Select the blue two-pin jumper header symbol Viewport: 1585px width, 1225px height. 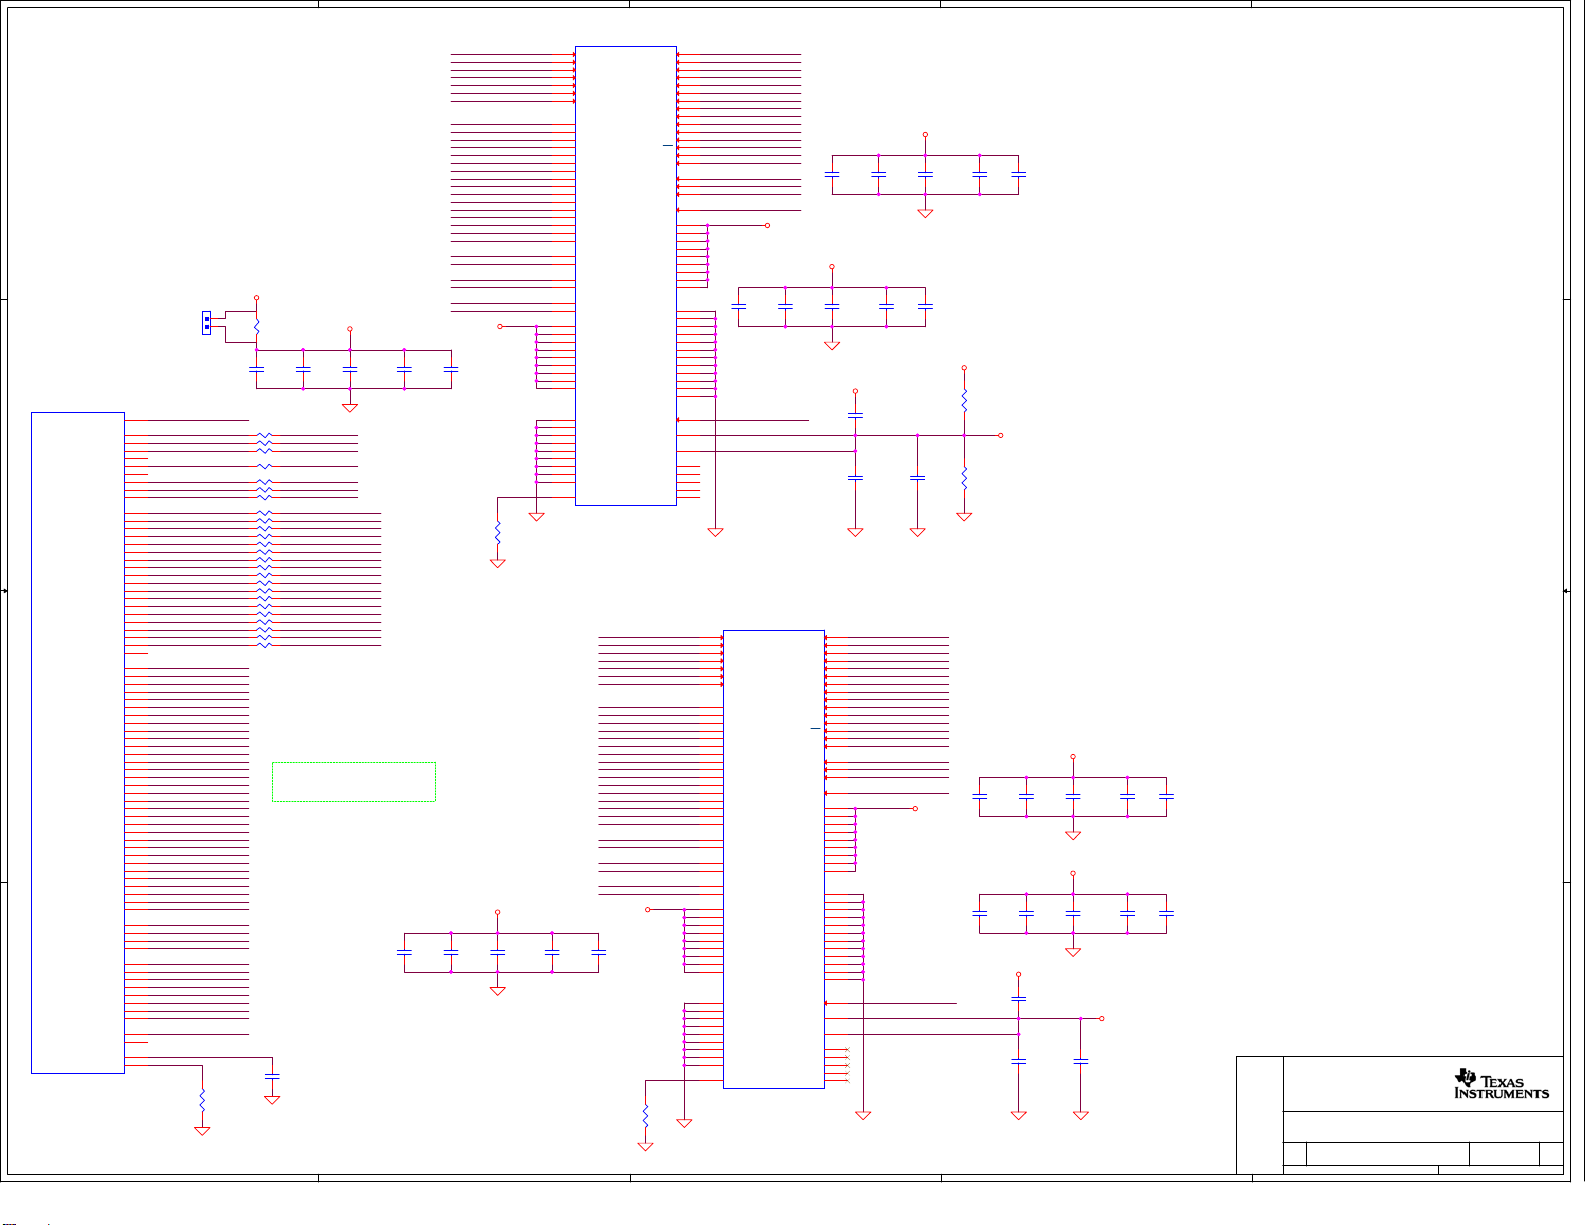tap(207, 323)
